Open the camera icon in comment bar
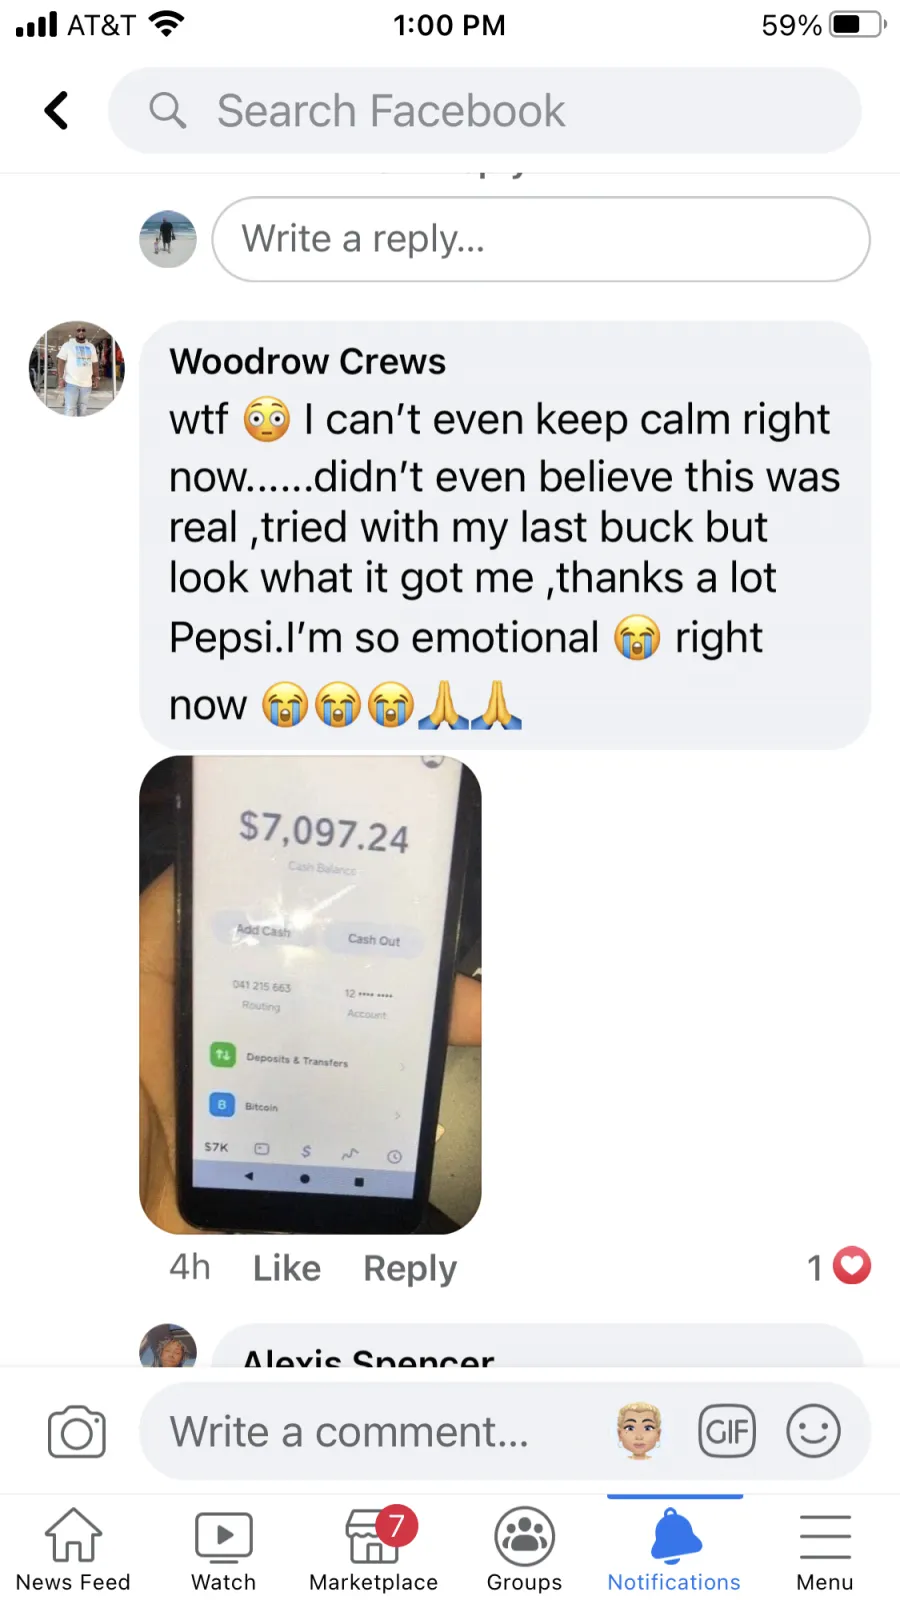The image size is (900, 1600). 77,1432
